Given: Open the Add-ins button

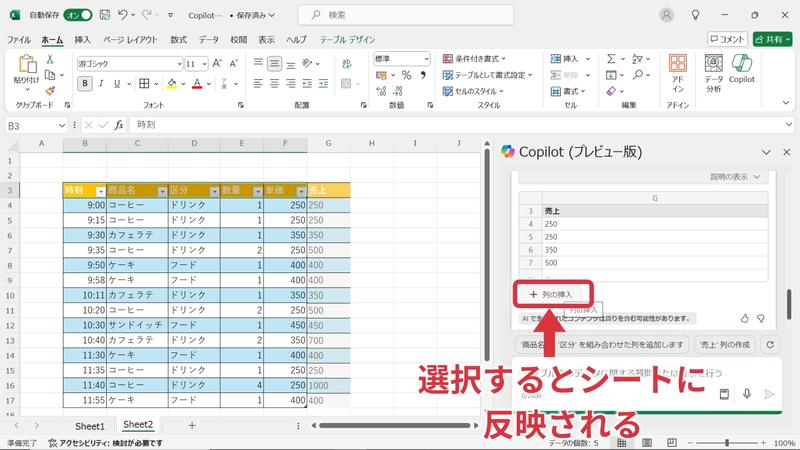Looking at the screenshot, I should tap(678, 73).
